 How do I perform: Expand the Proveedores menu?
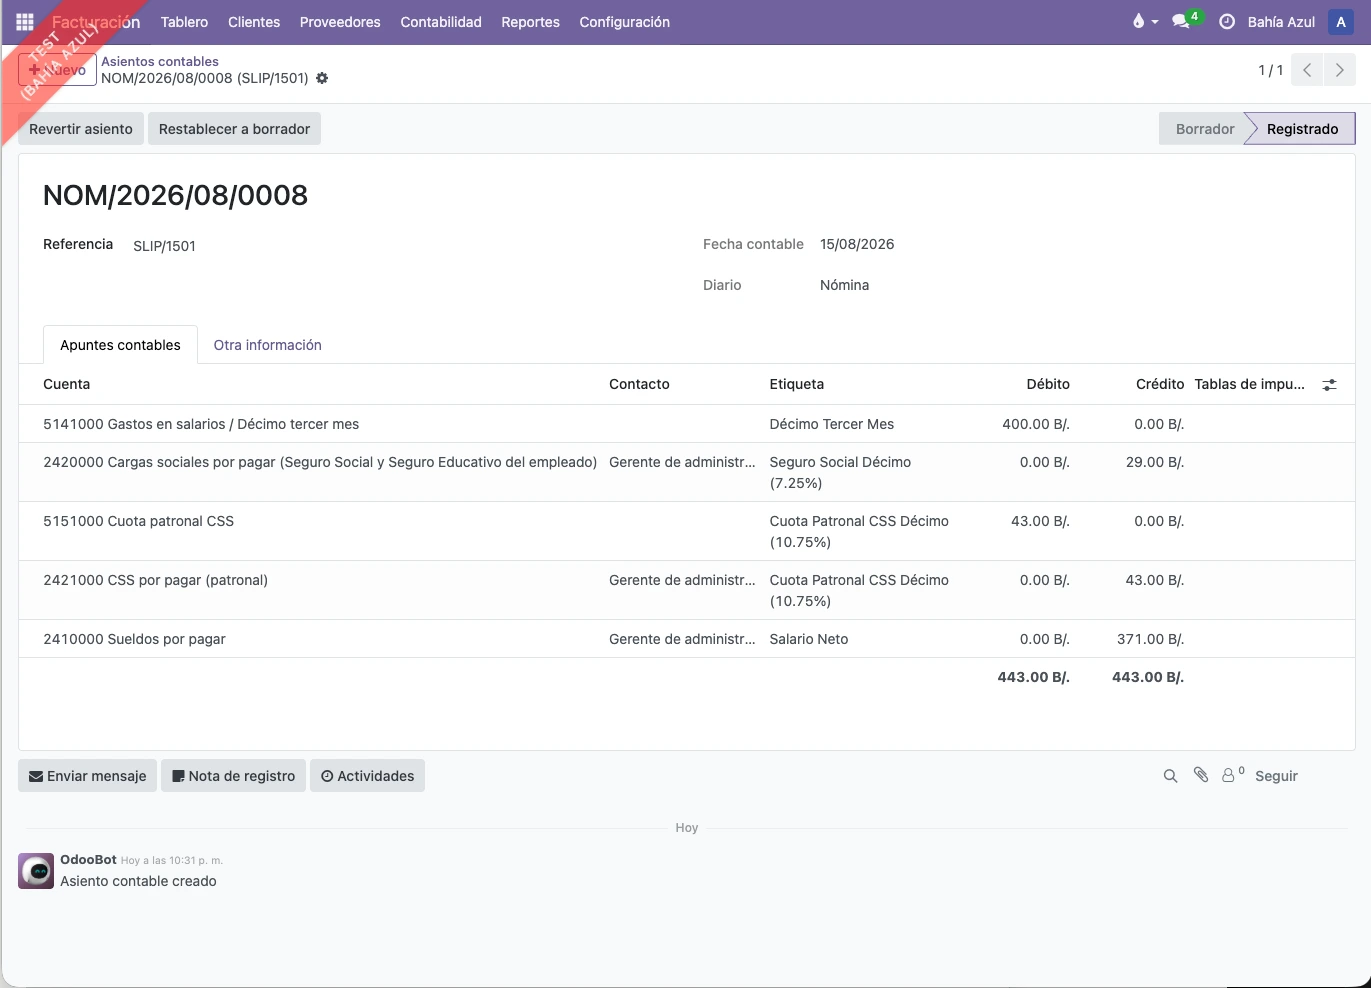(340, 22)
